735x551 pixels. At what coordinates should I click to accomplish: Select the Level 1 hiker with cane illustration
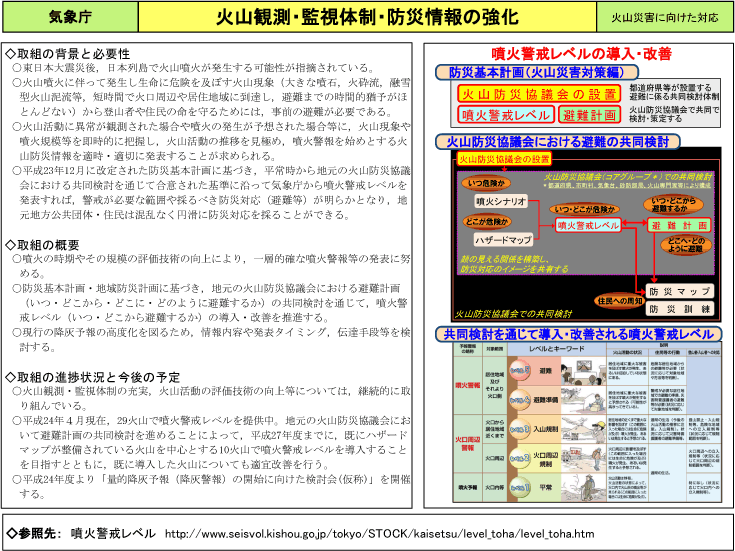pos(583,487)
